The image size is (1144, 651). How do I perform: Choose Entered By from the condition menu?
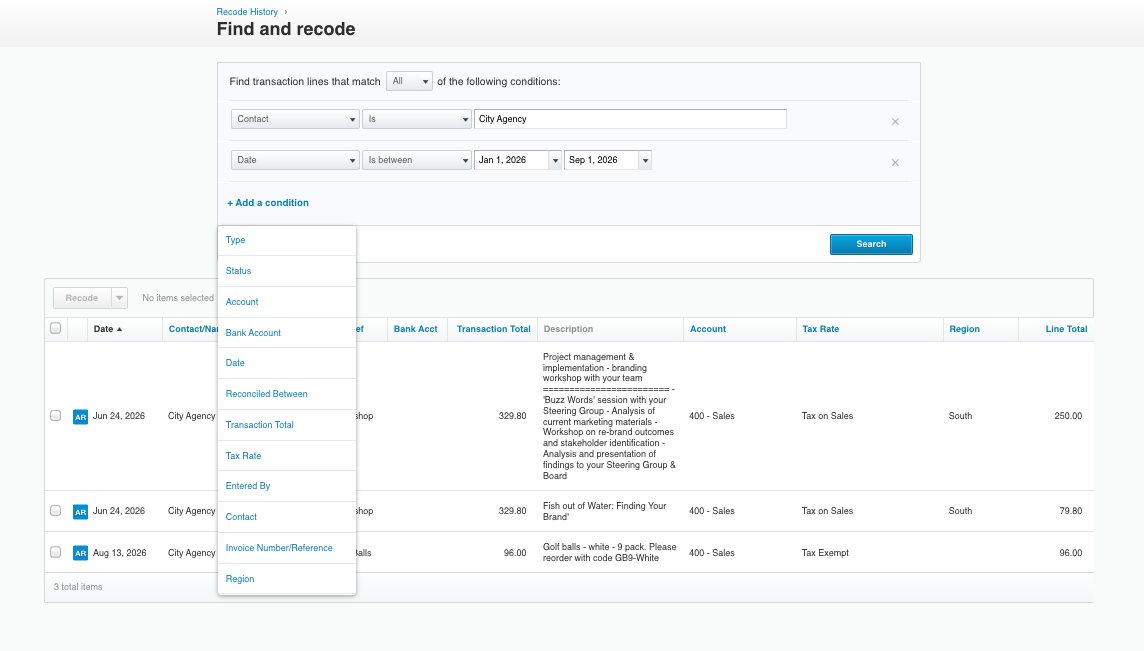(x=287, y=486)
